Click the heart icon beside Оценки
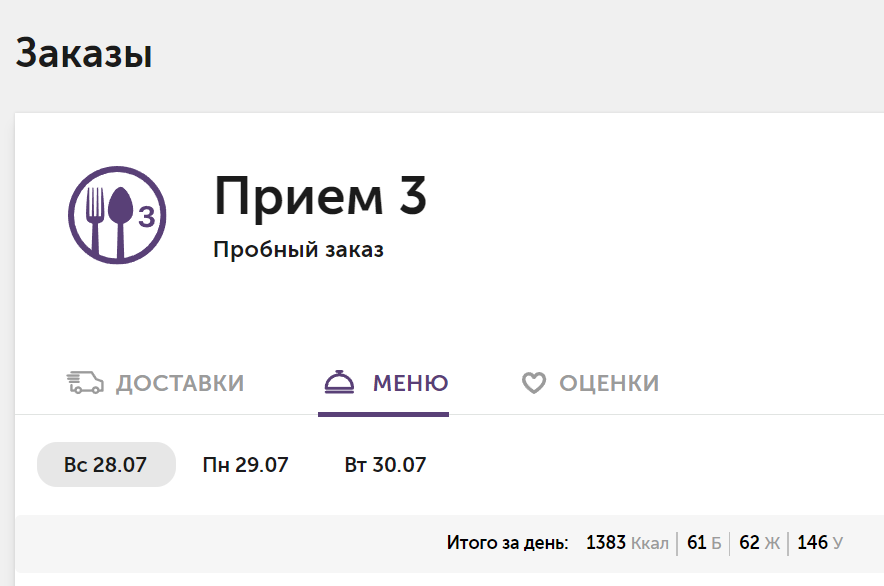Image resolution: width=884 pixels, height=586 pixels. click(x=533, y=383)
